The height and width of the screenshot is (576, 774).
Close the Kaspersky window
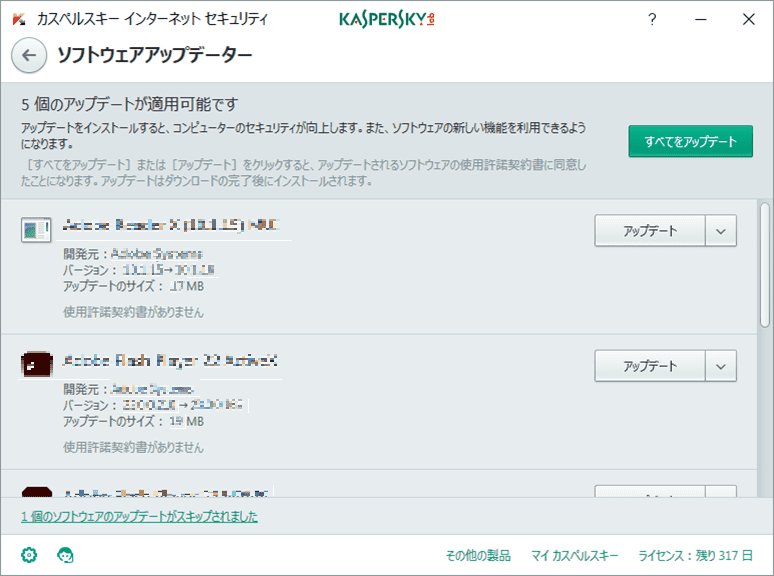748,19
